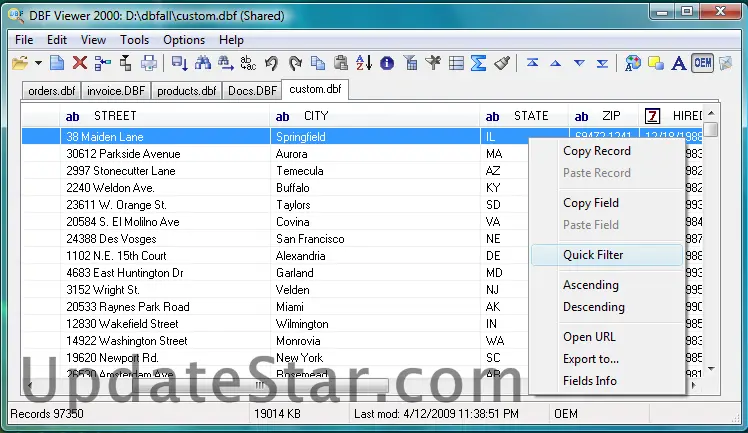Jump to last record arrow icon
748x433 pixels.
(603, 63)
